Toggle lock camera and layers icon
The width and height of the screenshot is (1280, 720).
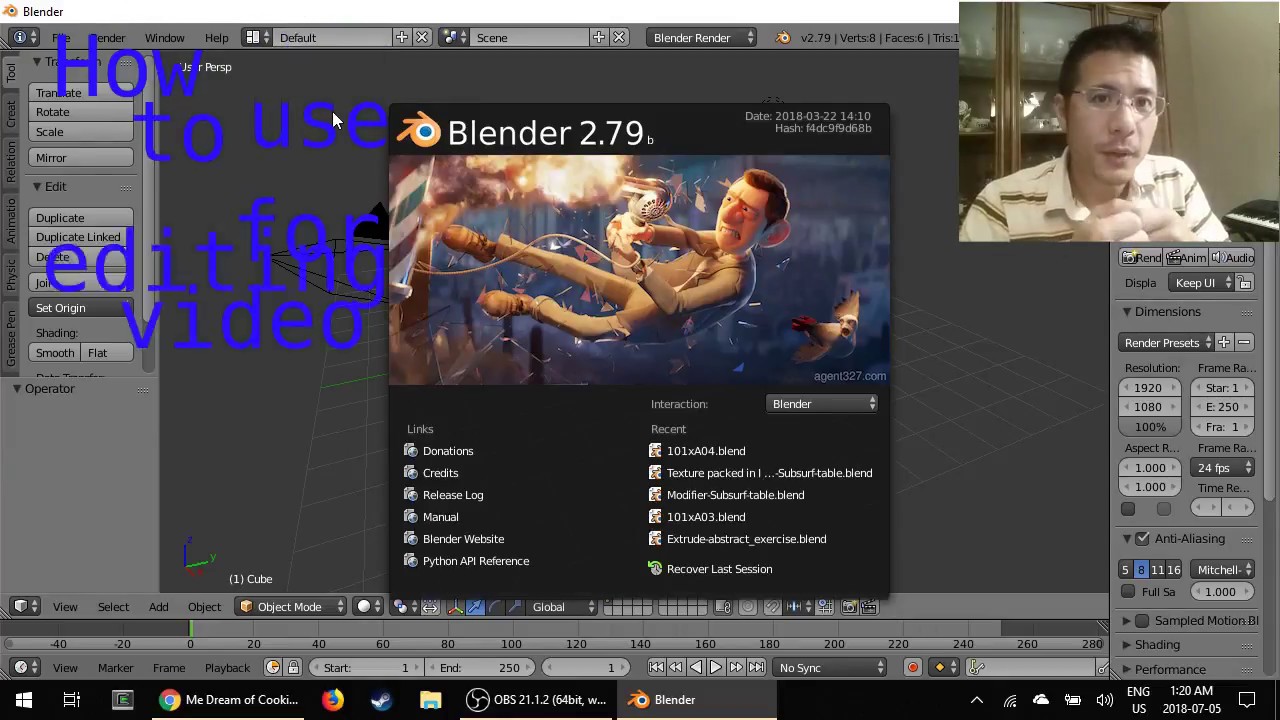click(x=723, y=606)
